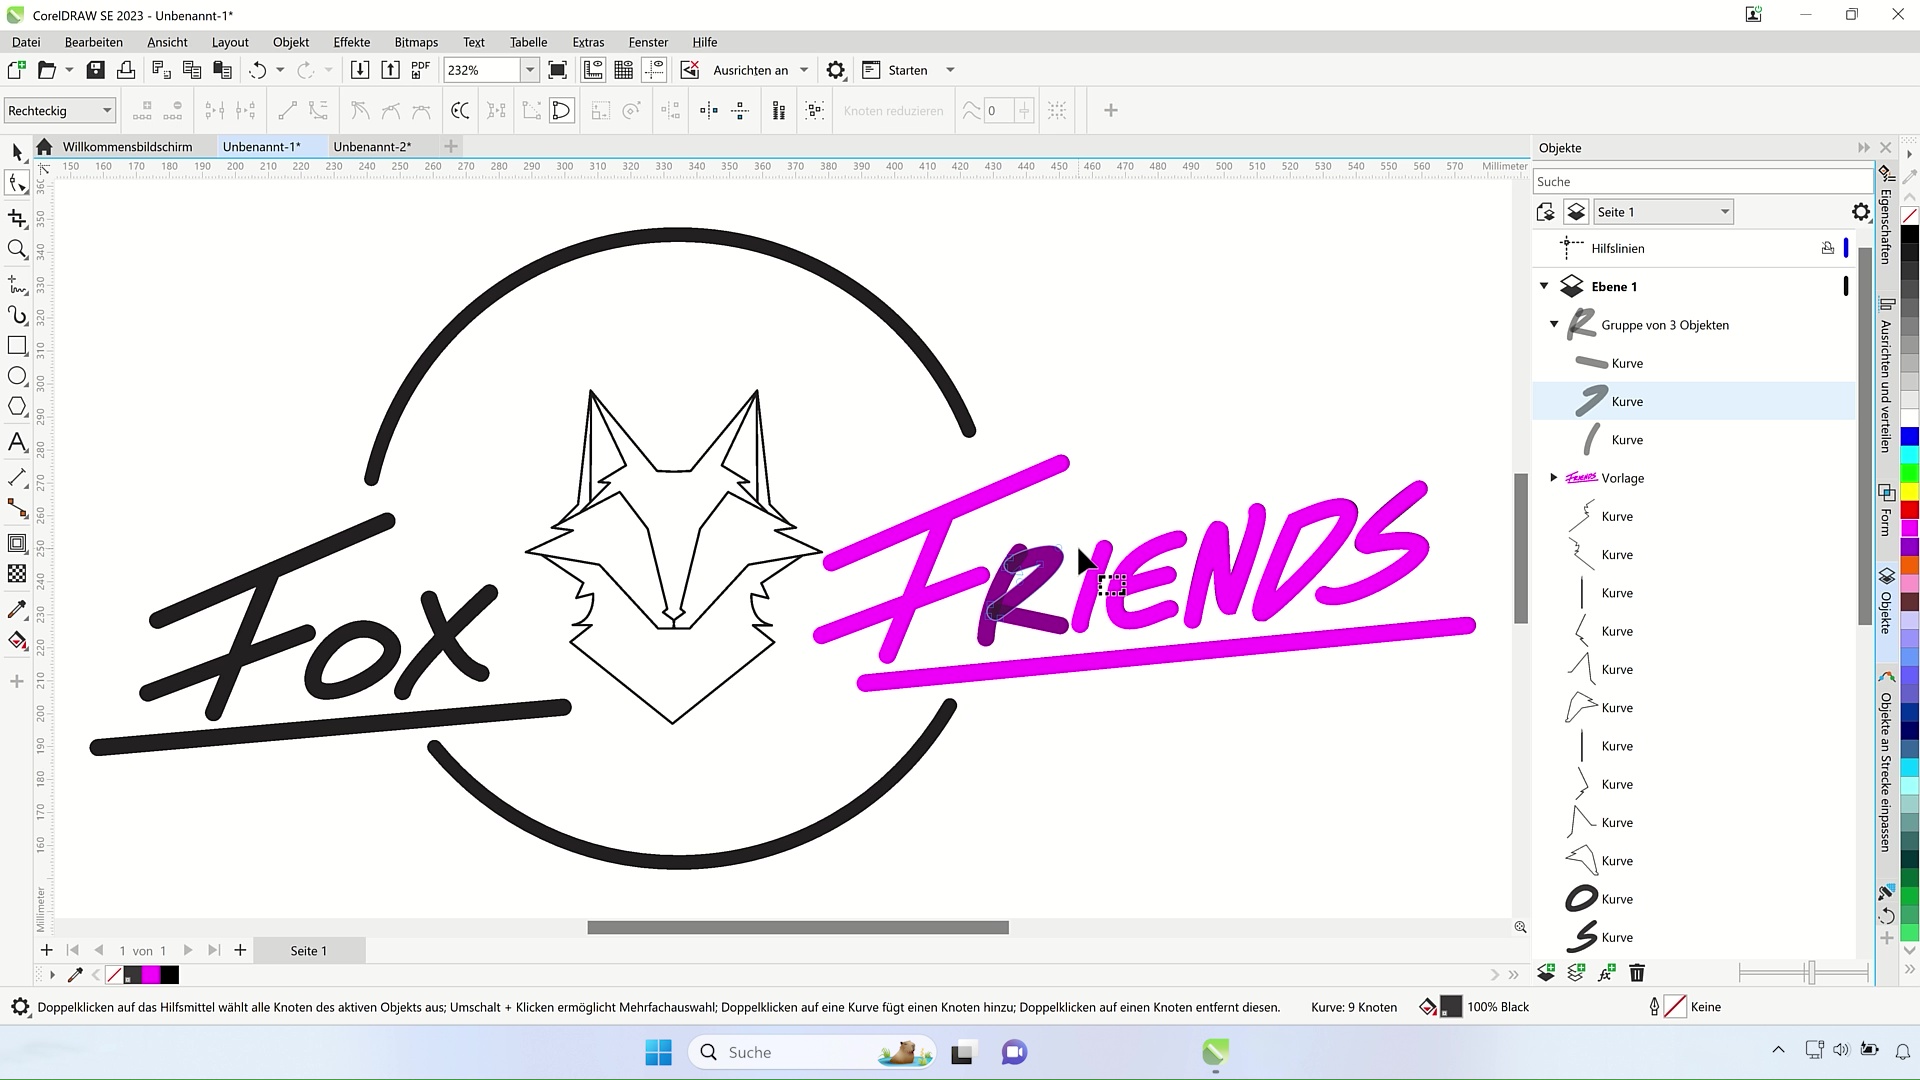Viewport: 1920px width, 1080px height.
Task: Open the Effekte menu
Action: [x=351, y=42]
